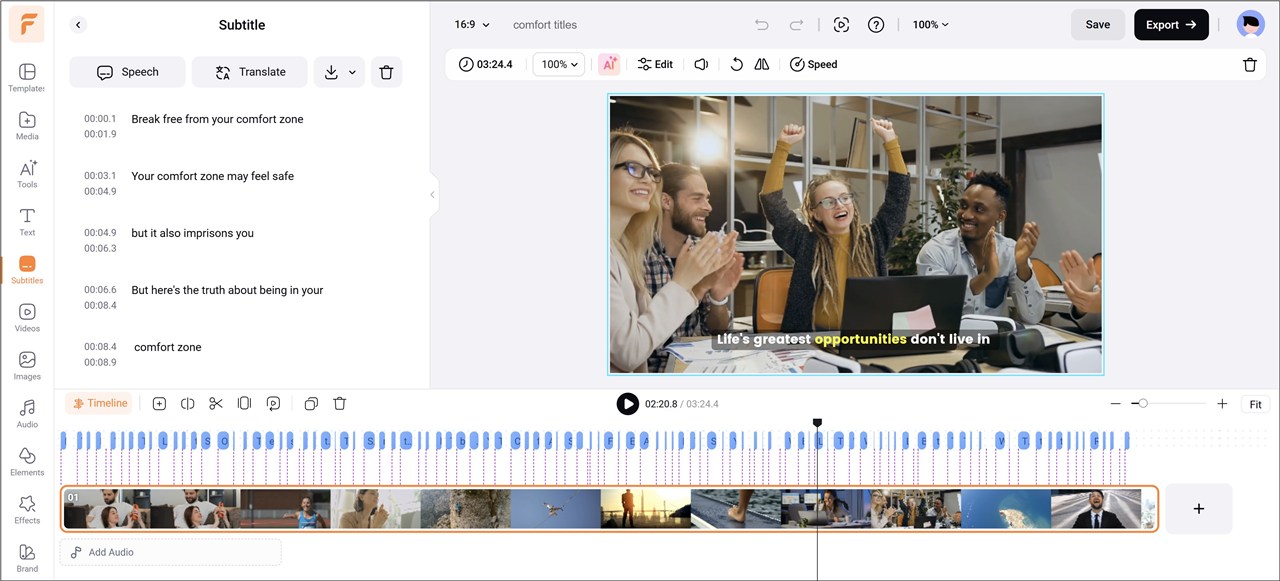Open the canvas zoom 100% dropdown in top bar
The width and height of the screenshot is (1280, 581).
(930, 25)
